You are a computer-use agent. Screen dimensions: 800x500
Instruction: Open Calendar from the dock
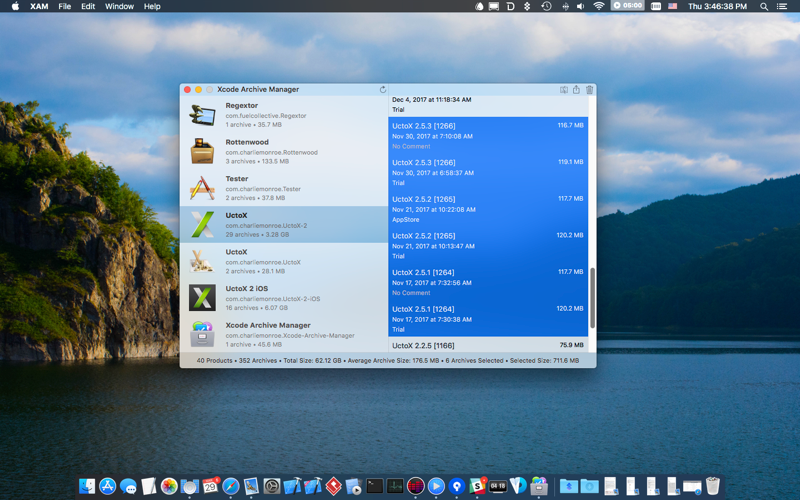(x=210, y=486)
